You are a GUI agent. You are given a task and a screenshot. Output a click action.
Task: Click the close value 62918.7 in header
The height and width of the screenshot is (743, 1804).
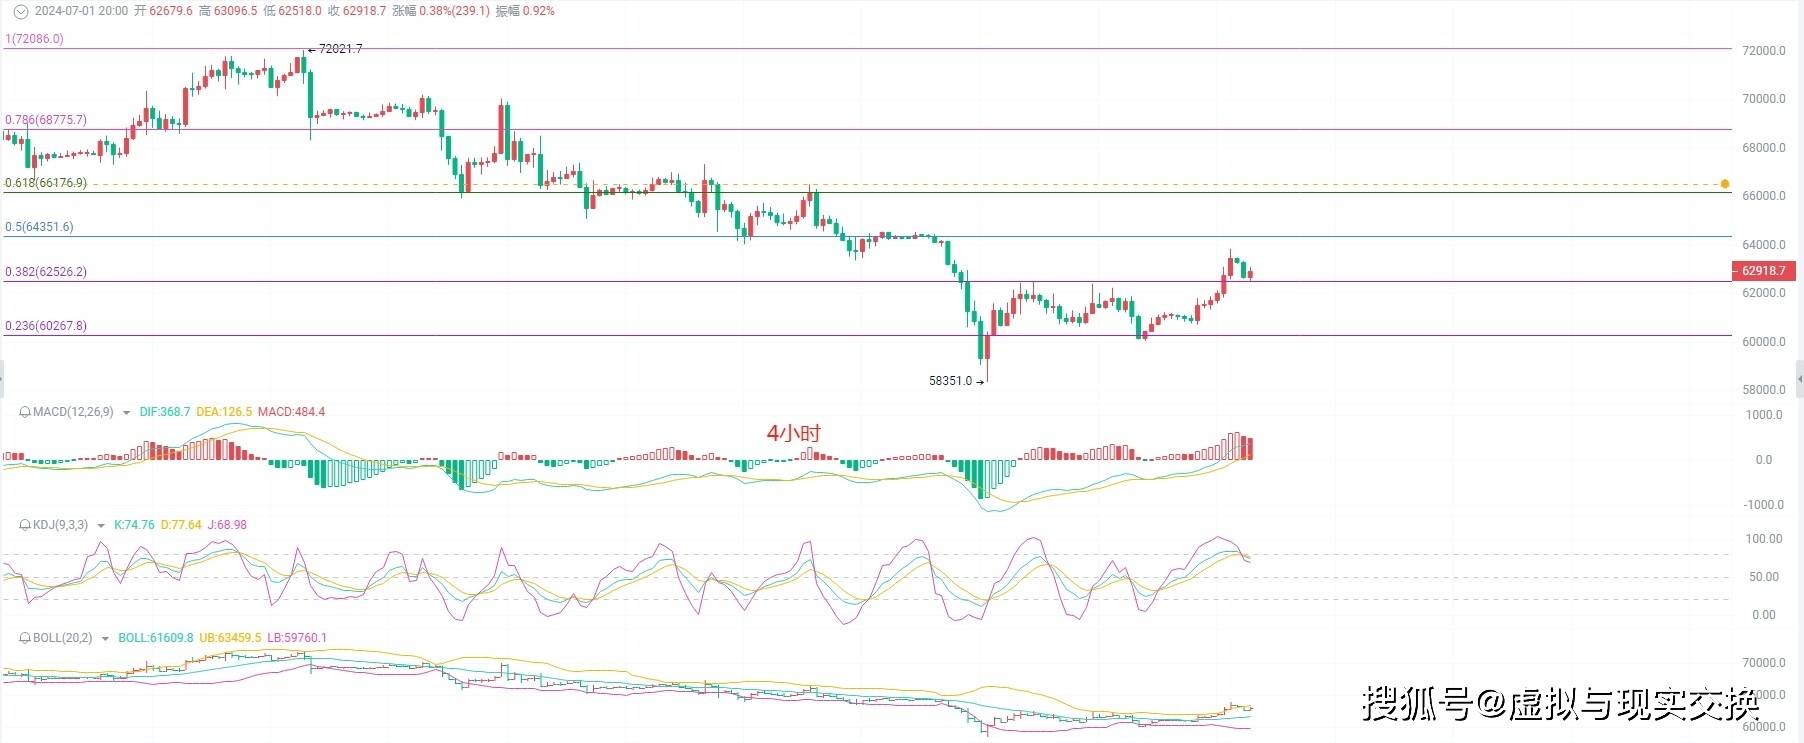click(364, 11)
